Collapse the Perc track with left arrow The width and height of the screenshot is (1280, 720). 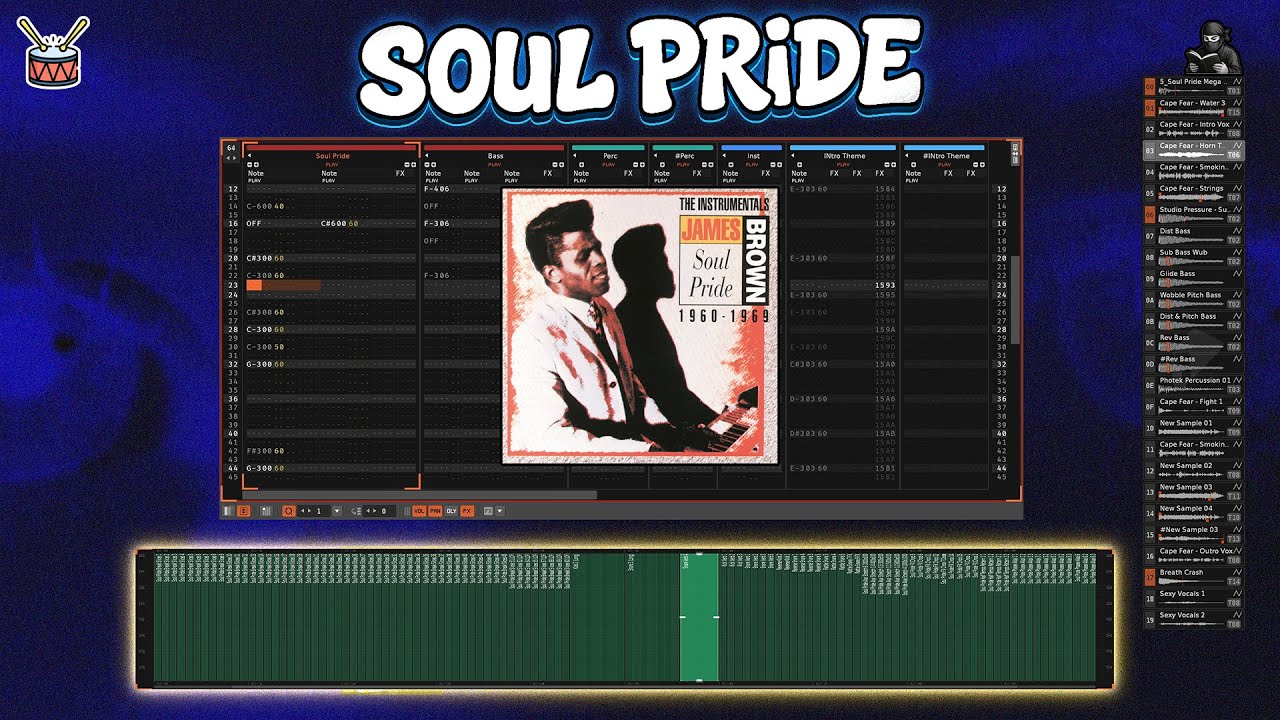575,156
